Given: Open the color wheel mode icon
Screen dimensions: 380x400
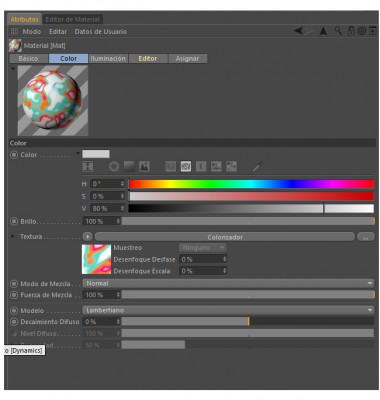Looking at the screenshot, I should pos(114,166).
